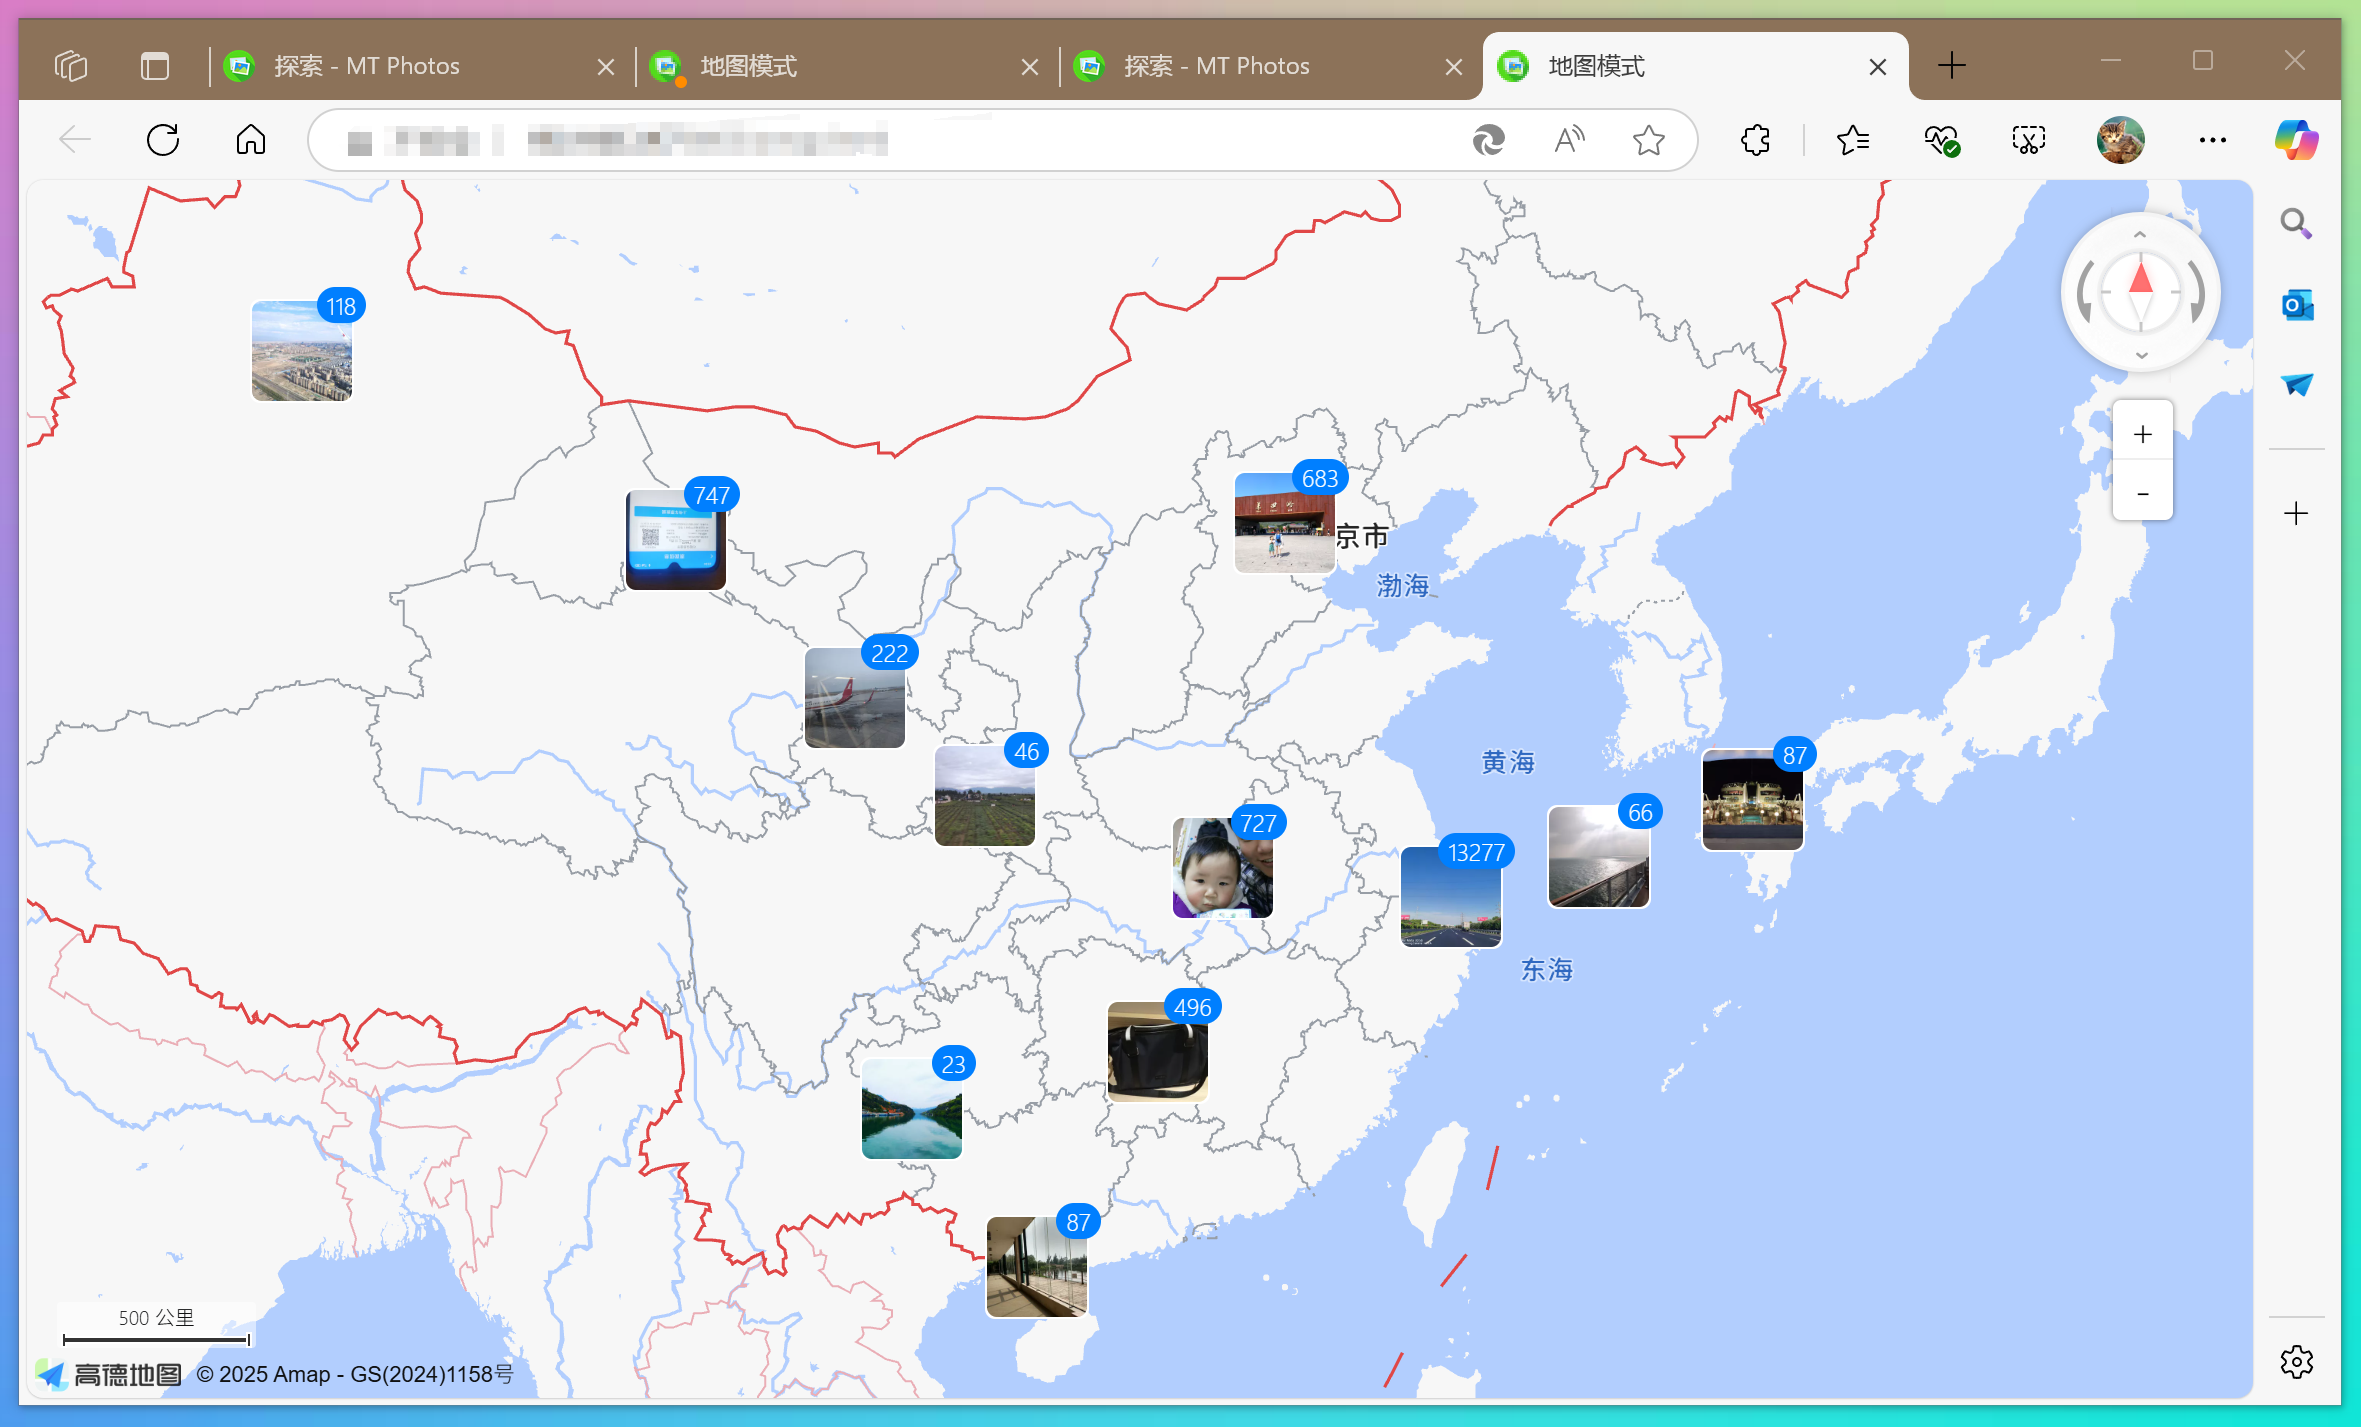Open the 747 photo cluster thumbnail
The width and height of the screenshot is (2361, 1427).
(675, 540)
